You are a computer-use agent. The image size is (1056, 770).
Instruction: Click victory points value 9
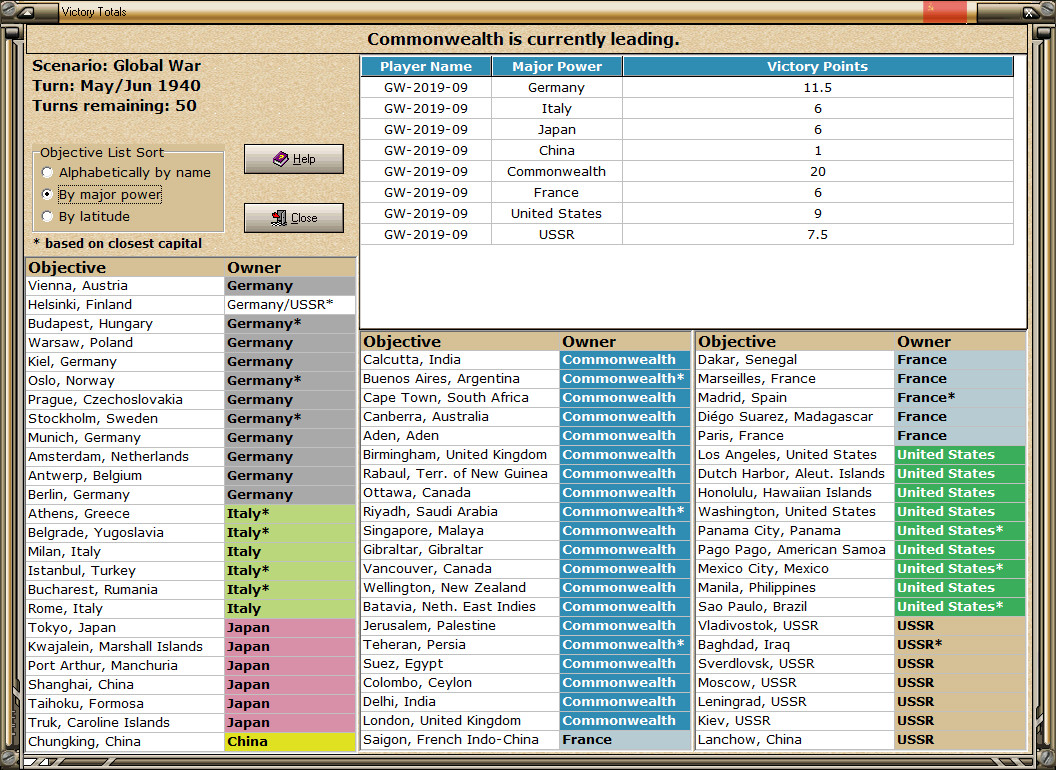click(x=818, y=214)
